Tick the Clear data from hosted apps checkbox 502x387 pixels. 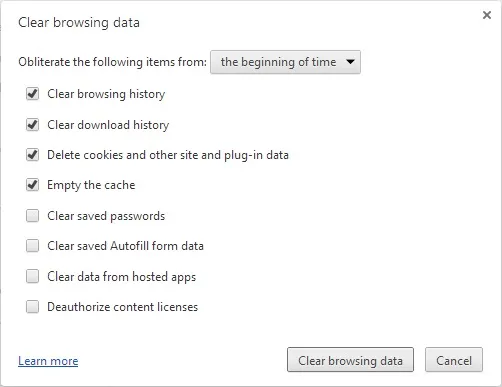point(32,276)
